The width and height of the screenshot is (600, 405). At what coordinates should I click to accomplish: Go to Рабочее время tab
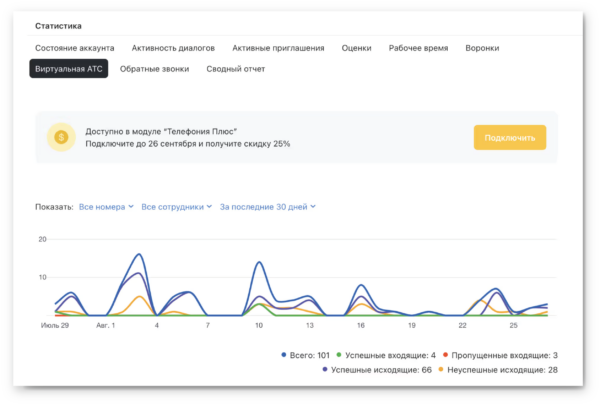point(418,48)
